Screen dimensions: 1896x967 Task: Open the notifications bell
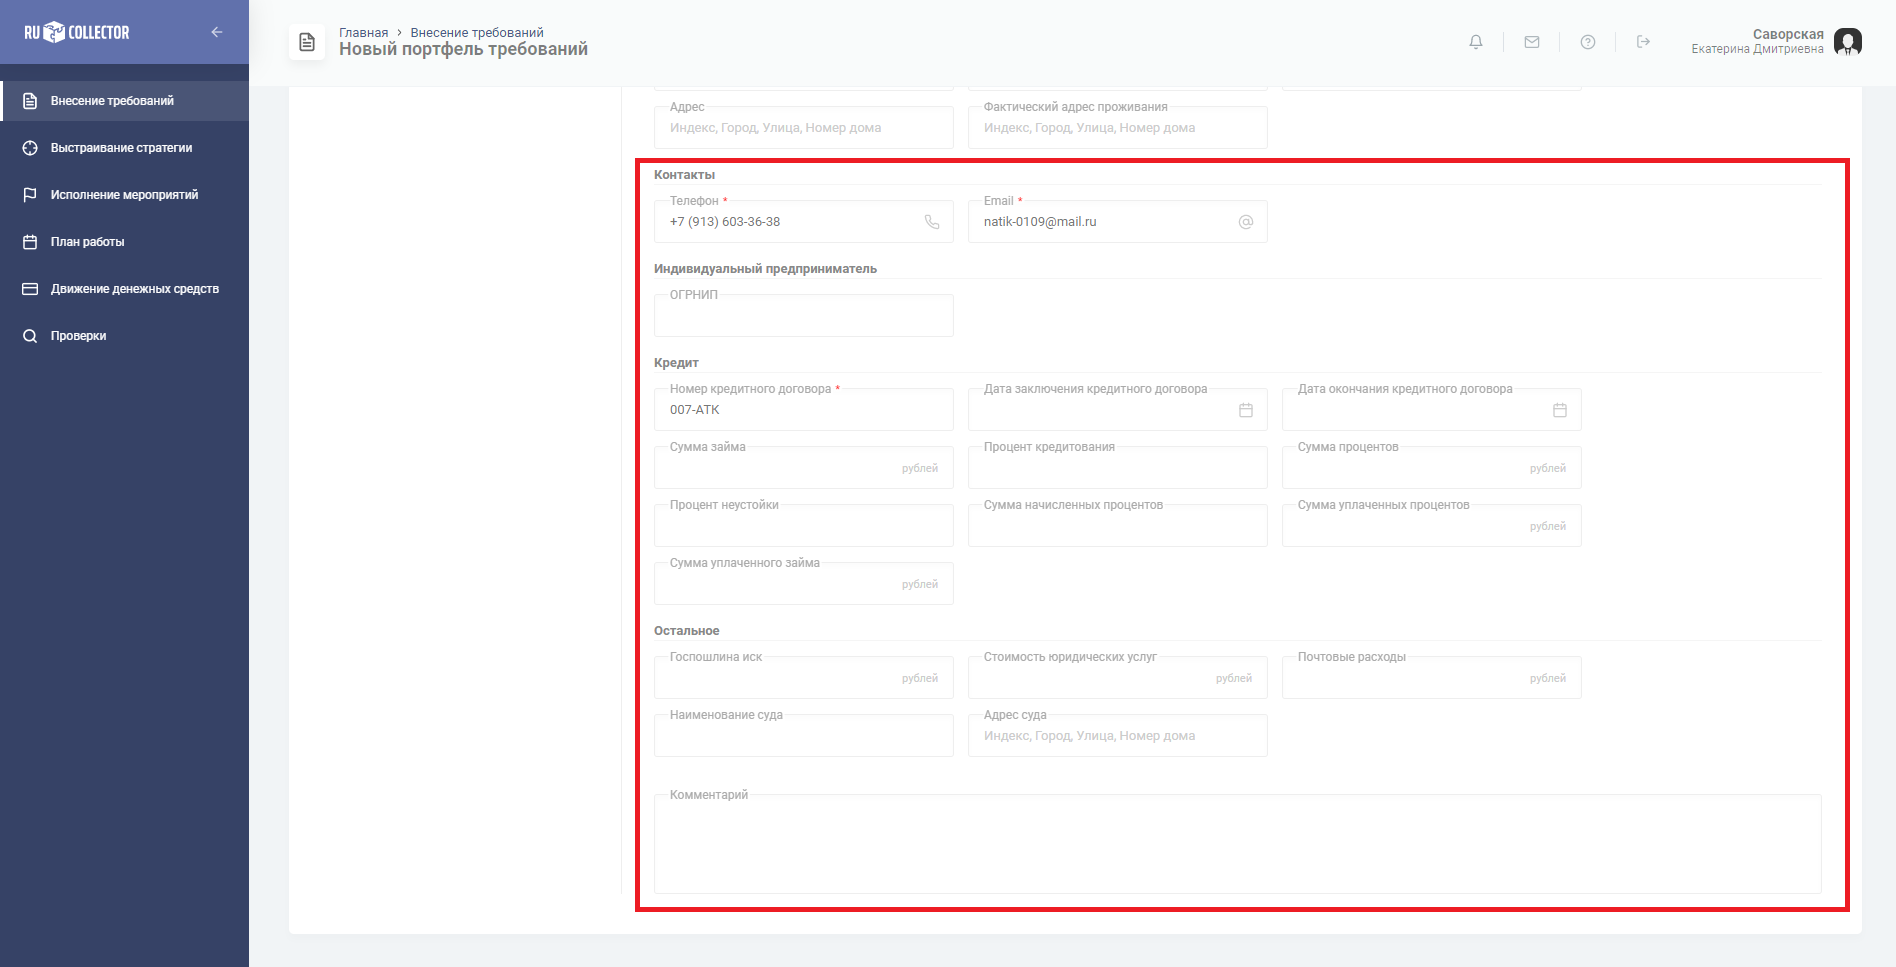coord(1476,42)
